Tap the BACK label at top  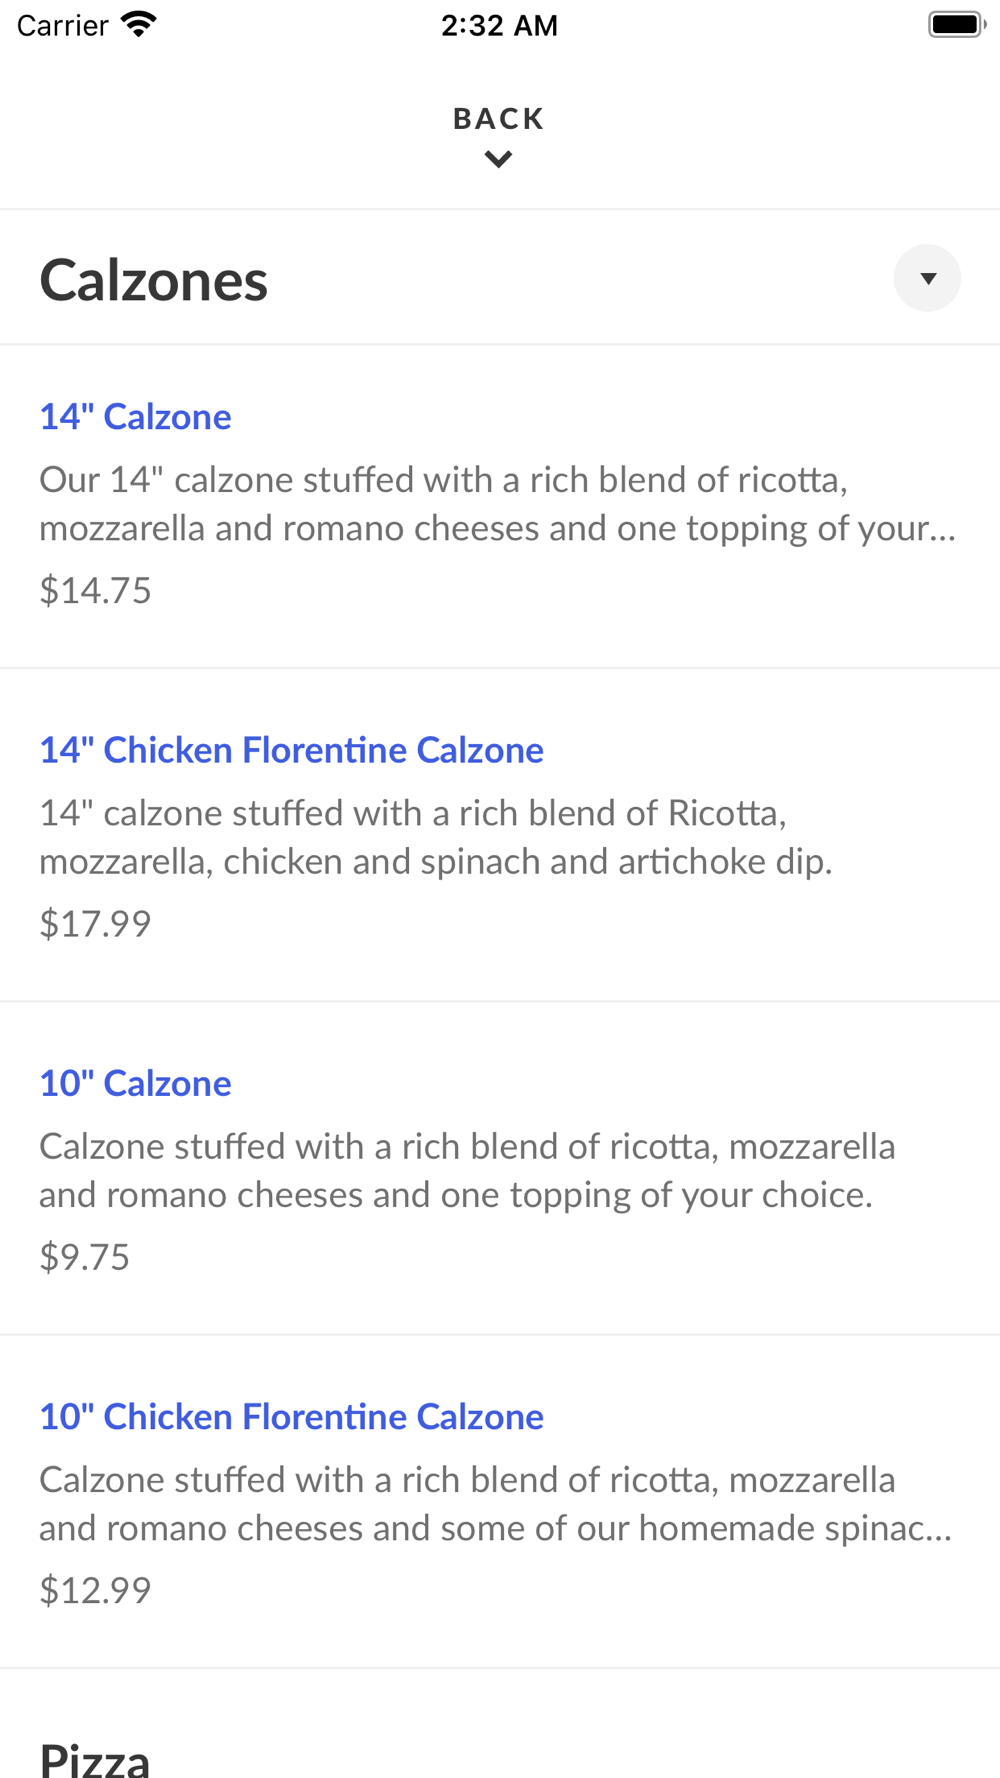click(499, 119)
